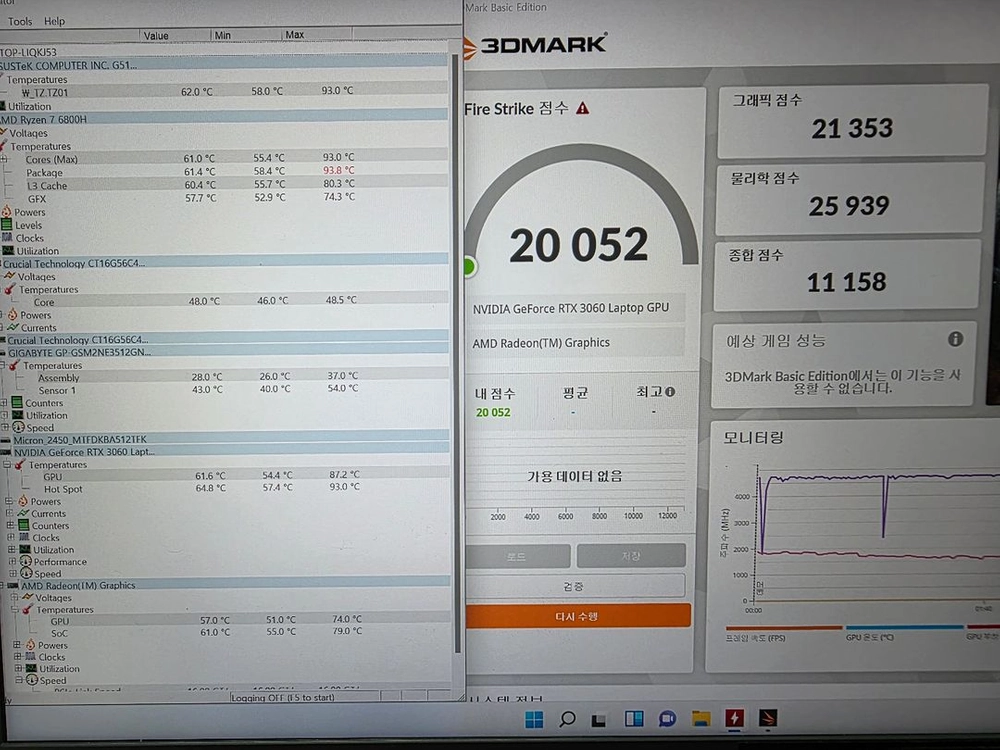Screen dimensions: 1000x750
Task: Click the info icon next to 최고
Action: click(x=670, y=392)
